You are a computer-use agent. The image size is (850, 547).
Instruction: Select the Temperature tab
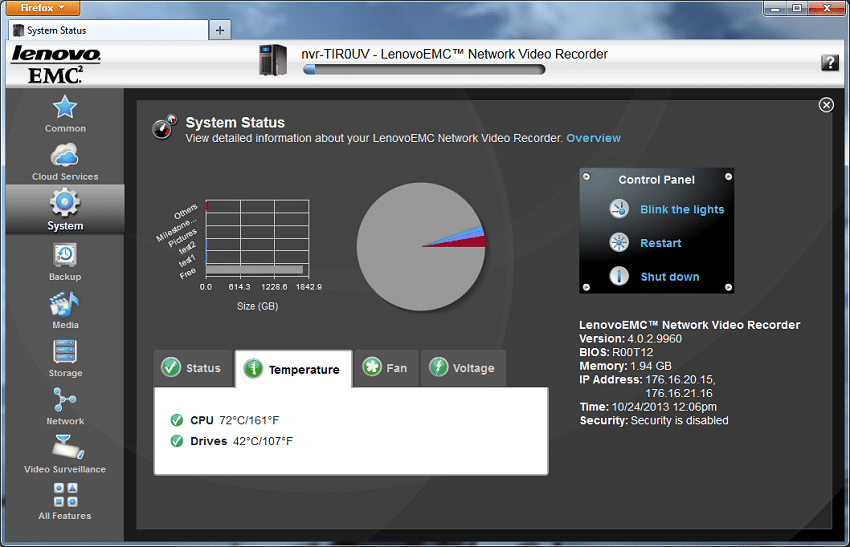[293, 369]
